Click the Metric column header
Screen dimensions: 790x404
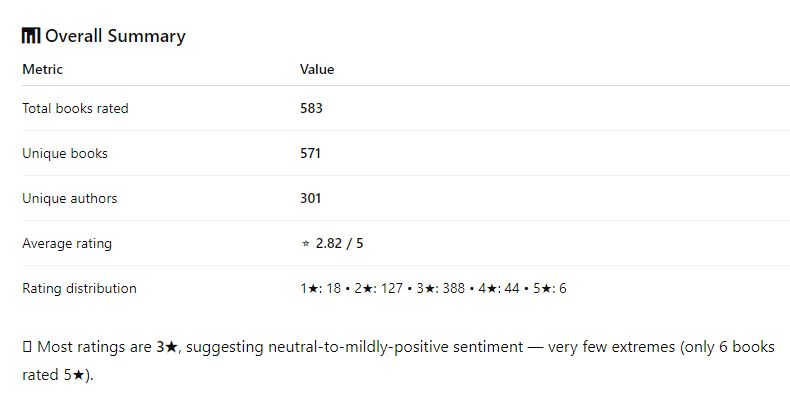pyautogui.click(x=42, y=69)
